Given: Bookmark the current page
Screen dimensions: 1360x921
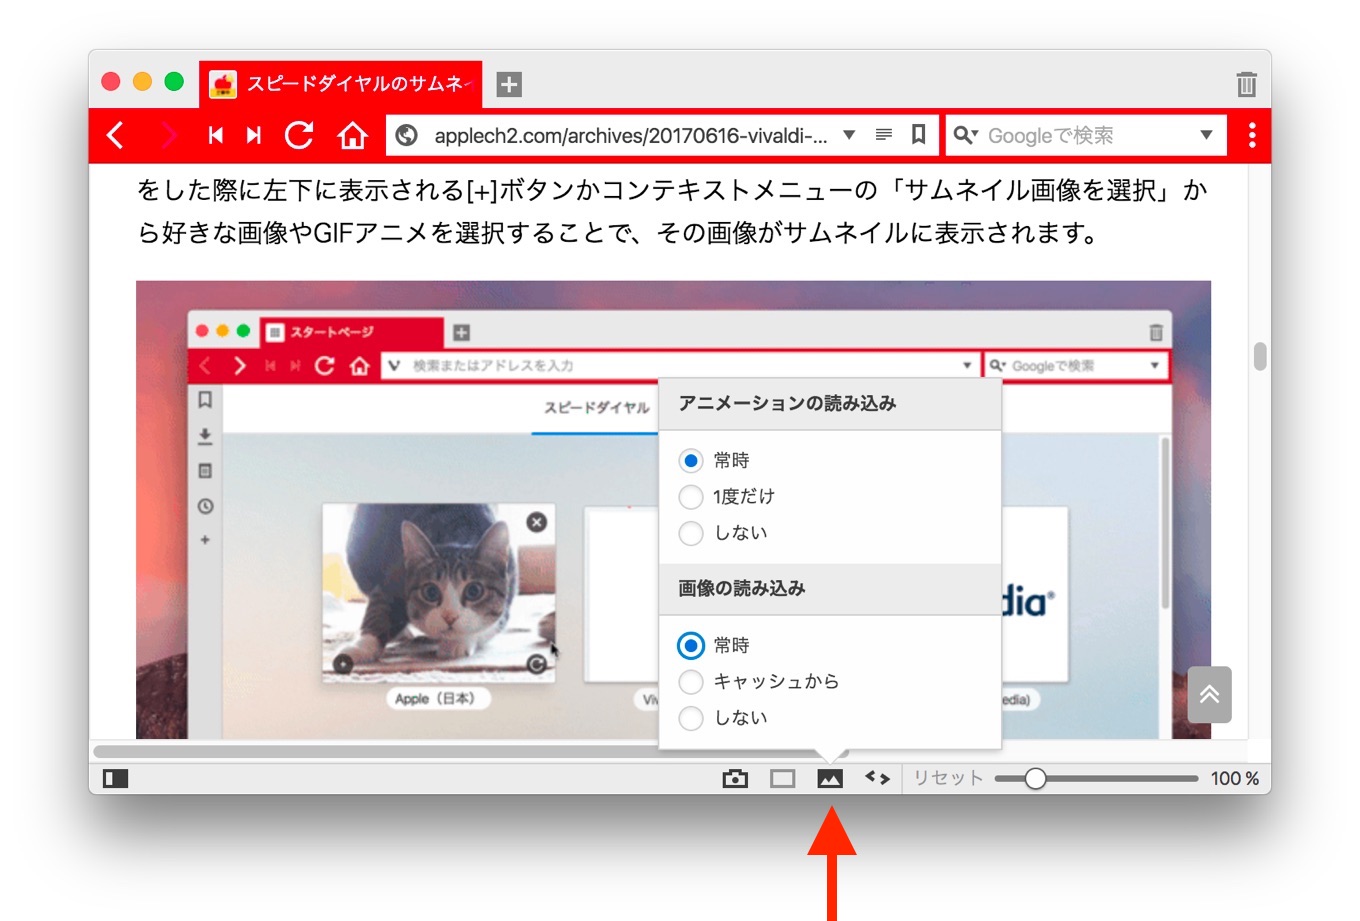Looking at the screenshot, I should pos(917,135).
